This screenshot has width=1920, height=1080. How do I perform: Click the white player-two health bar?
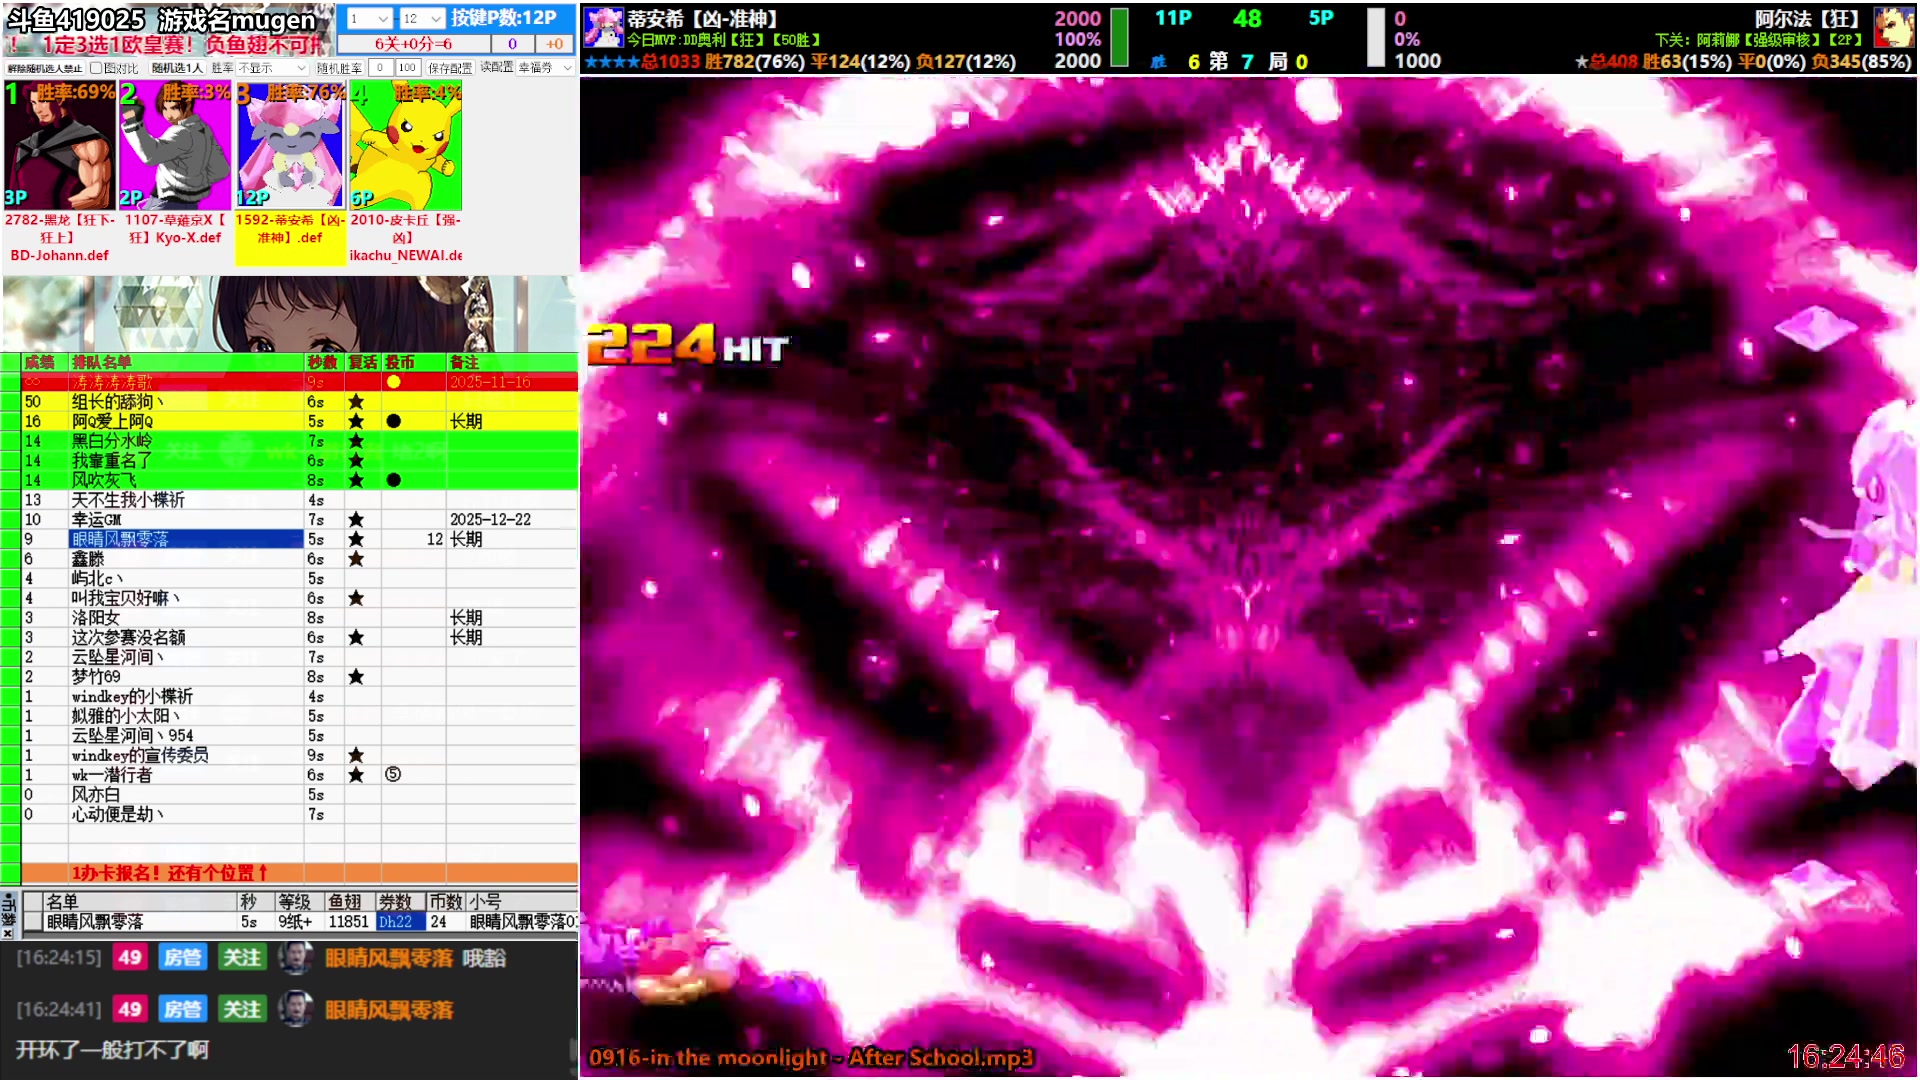click(x=1376, y=38)
